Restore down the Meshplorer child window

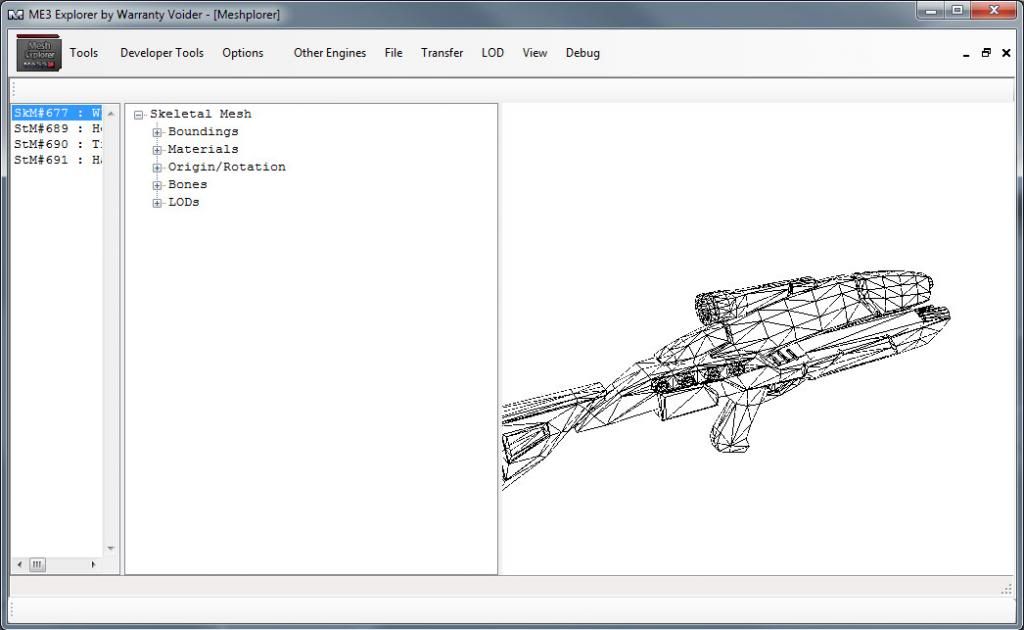click(x=986, y=53)
